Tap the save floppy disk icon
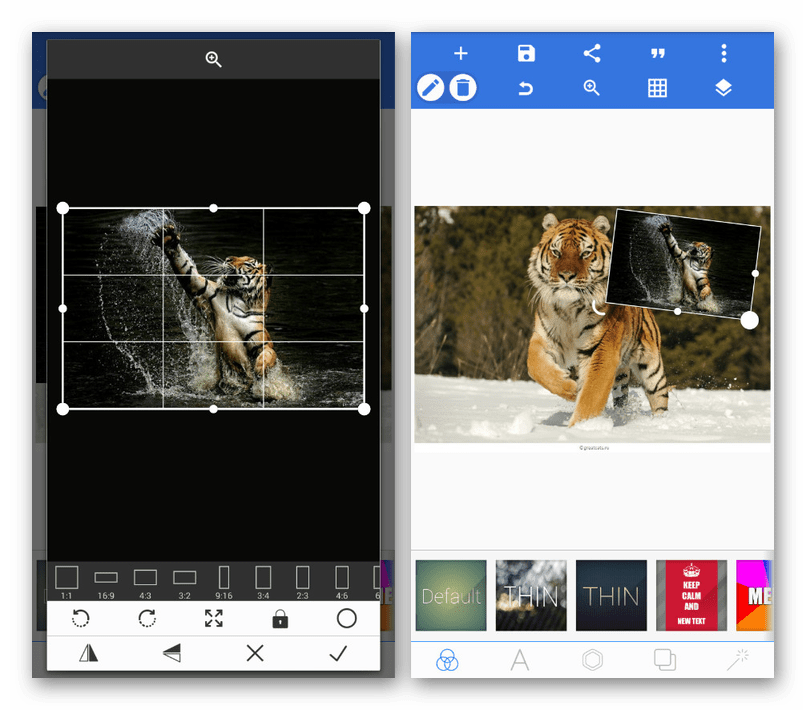Screen dimensions: 806x710 pos(526,54)
